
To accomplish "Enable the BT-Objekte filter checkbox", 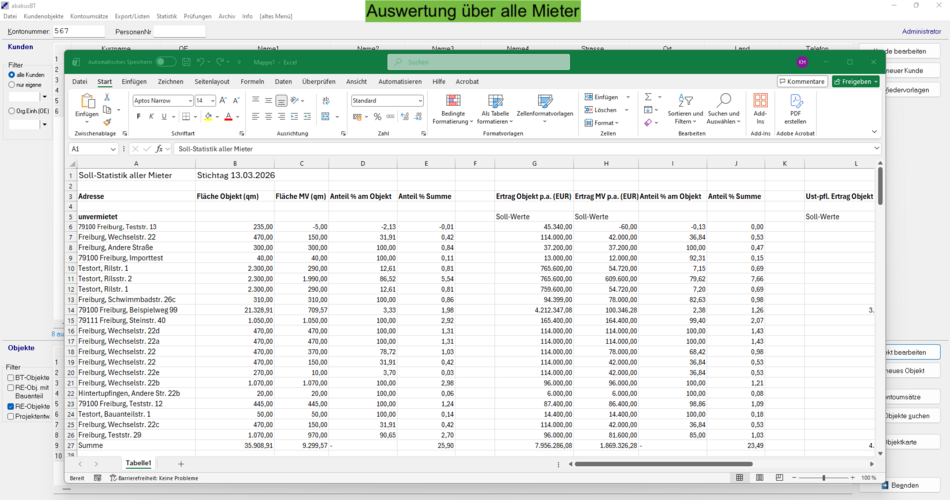I will point(11,378).
